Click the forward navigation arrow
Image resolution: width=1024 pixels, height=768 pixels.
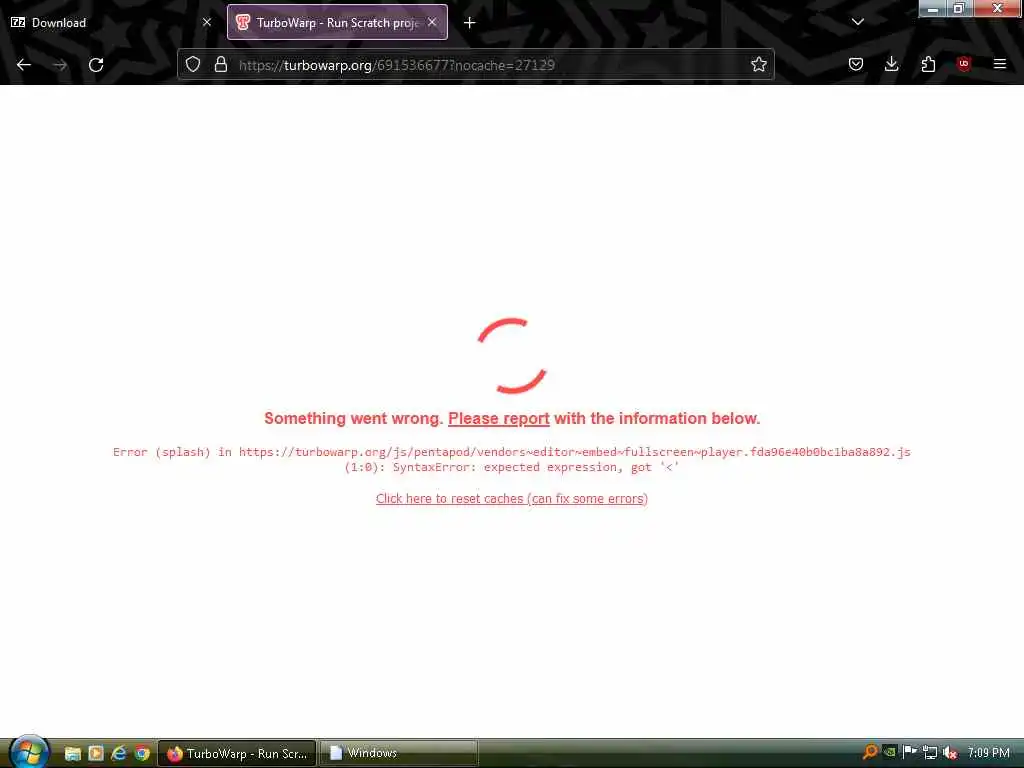tap(60, 65)
